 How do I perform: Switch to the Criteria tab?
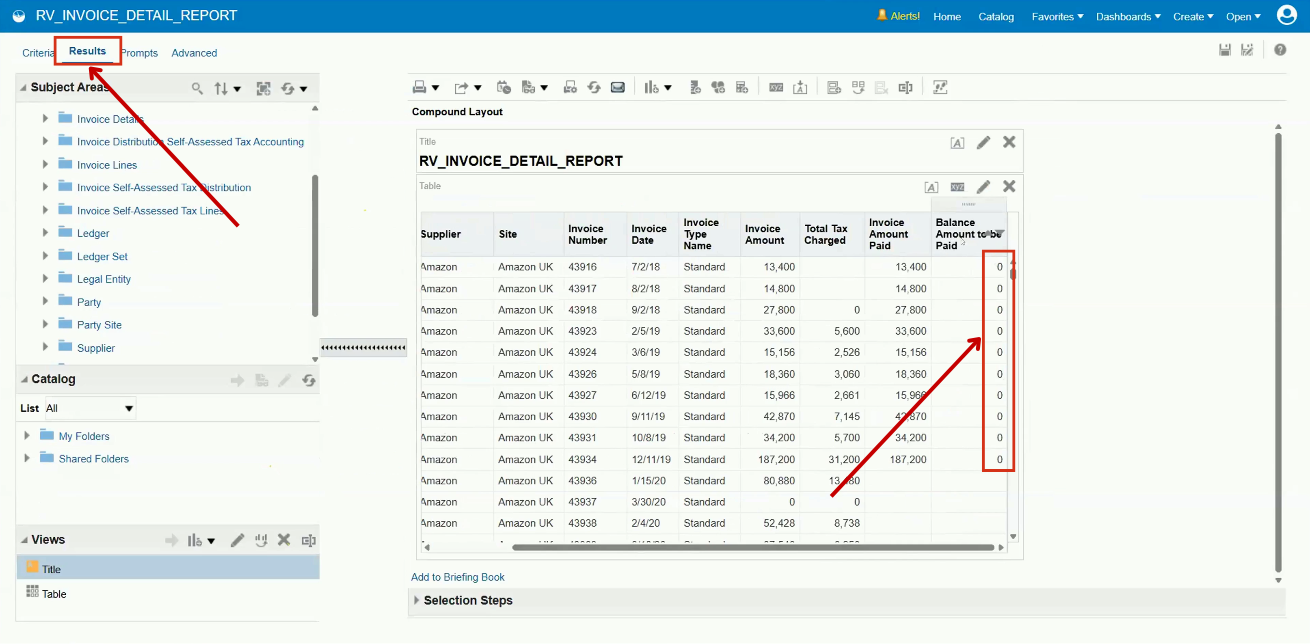pos(38,53)
